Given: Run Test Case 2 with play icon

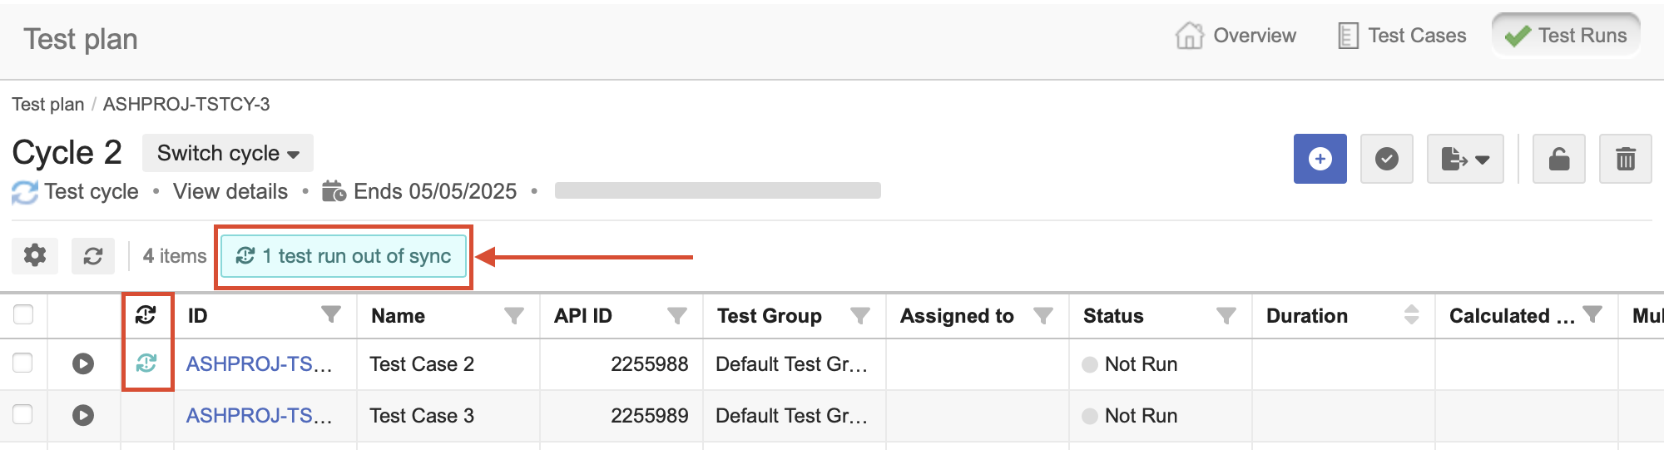Looking at the screenshot, I should click(x=83, y=364).
